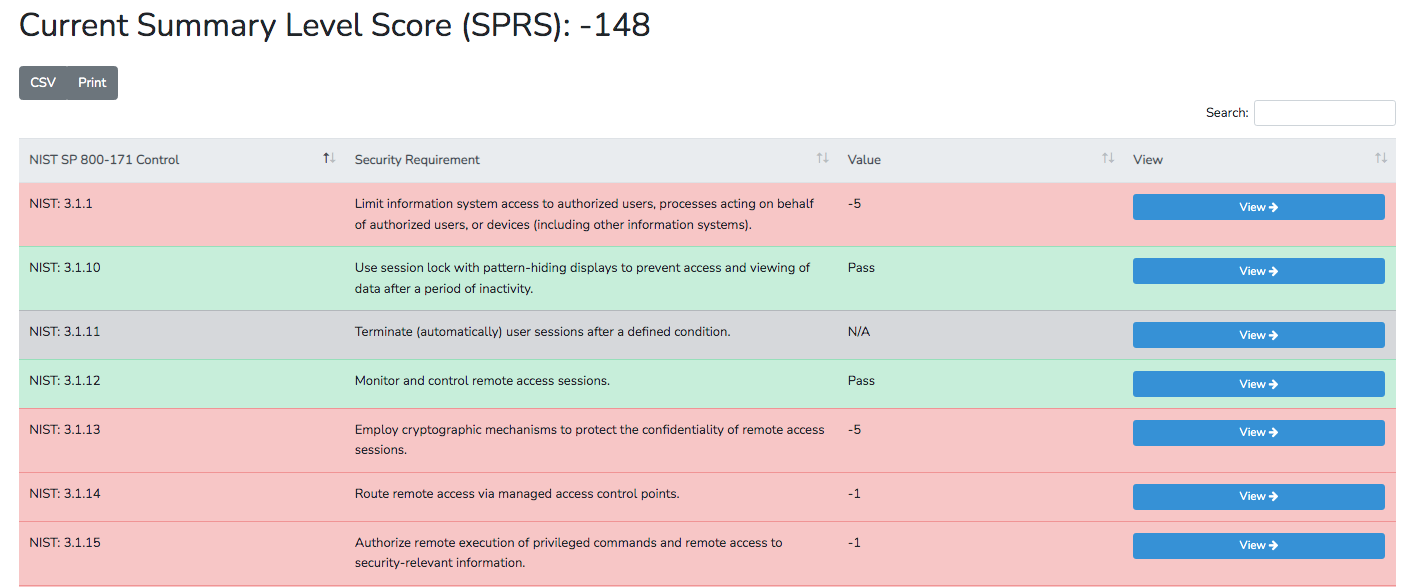Screen dimensions: 1413x587
Task: Open View for NIST 3.1.10
Action: [x=1258, y=271]
